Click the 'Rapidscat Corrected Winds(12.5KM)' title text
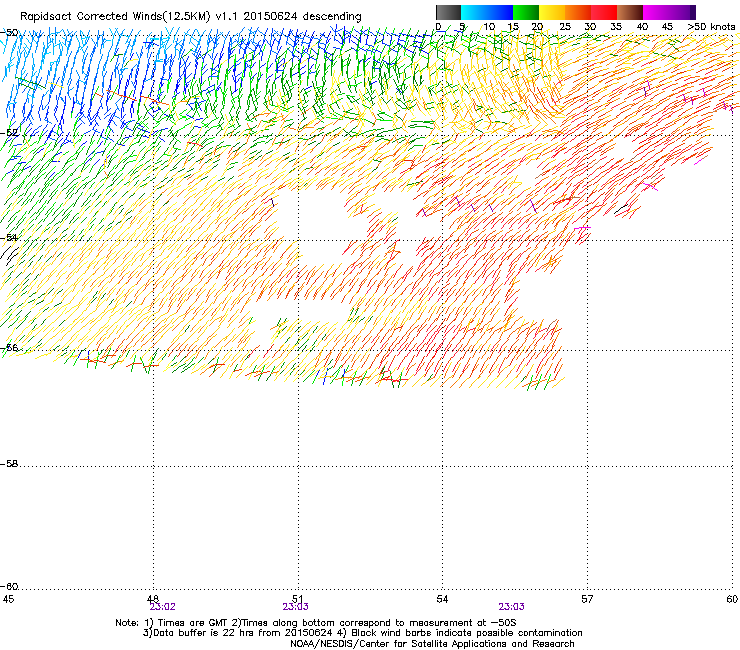Image resolution: width=740 pixels, height=650 pixels. 115,17
